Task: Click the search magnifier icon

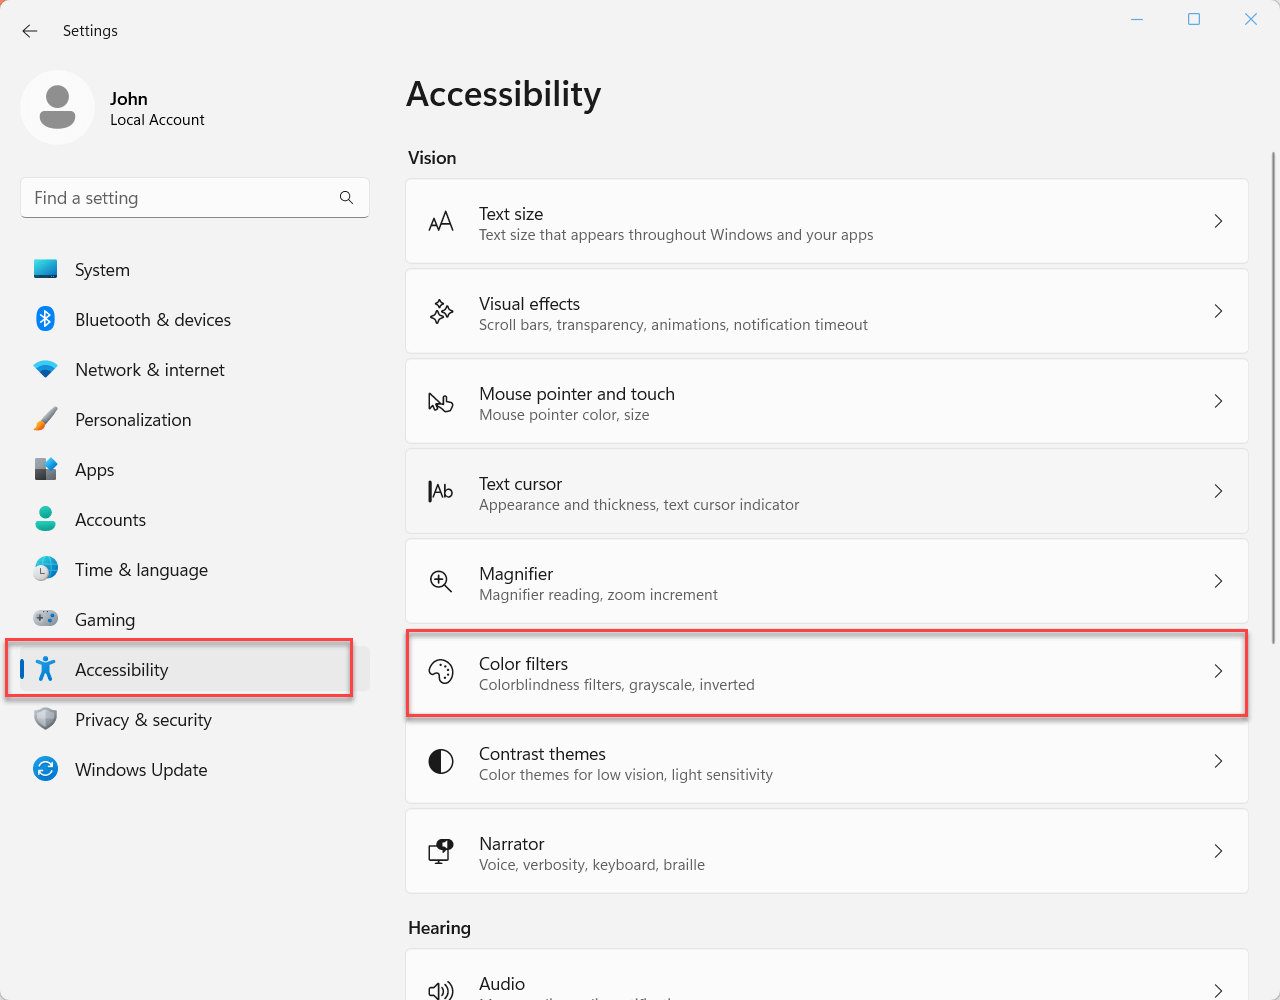Action: click(346, 198)
